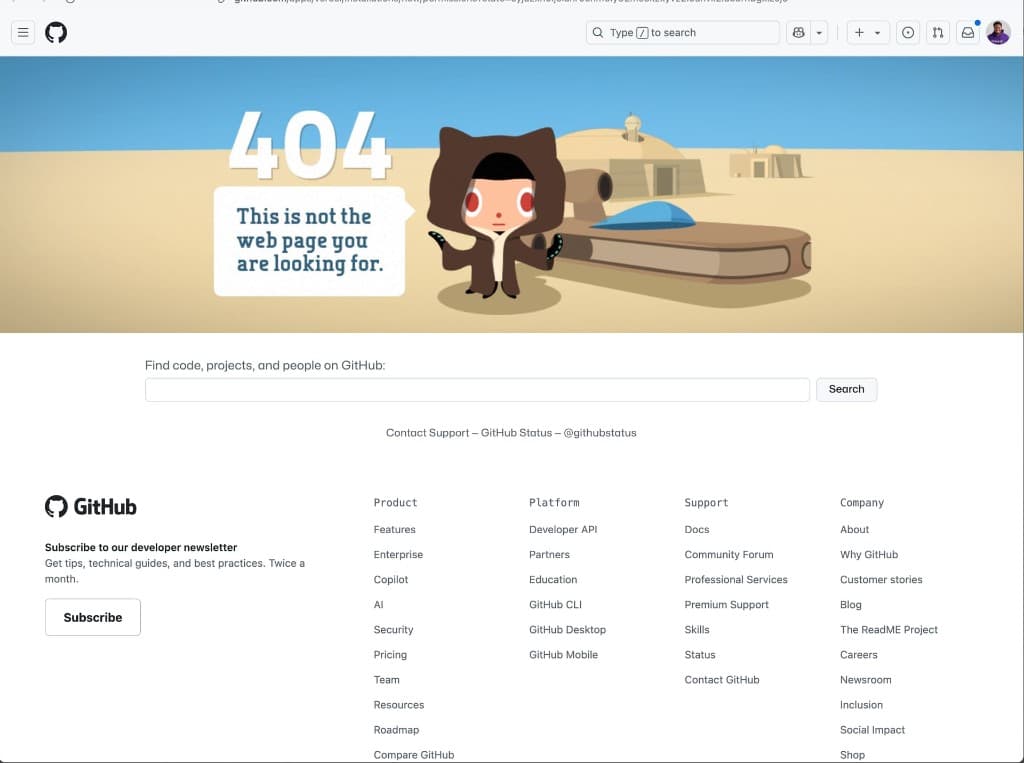Open the Professional Services link
The image size is (1024, 763).
coord(736,579)
